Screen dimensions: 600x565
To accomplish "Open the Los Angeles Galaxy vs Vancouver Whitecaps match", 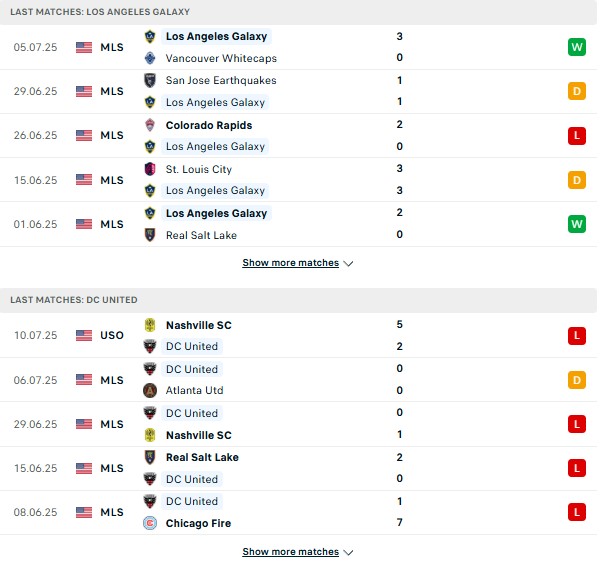I will (298, 47).
